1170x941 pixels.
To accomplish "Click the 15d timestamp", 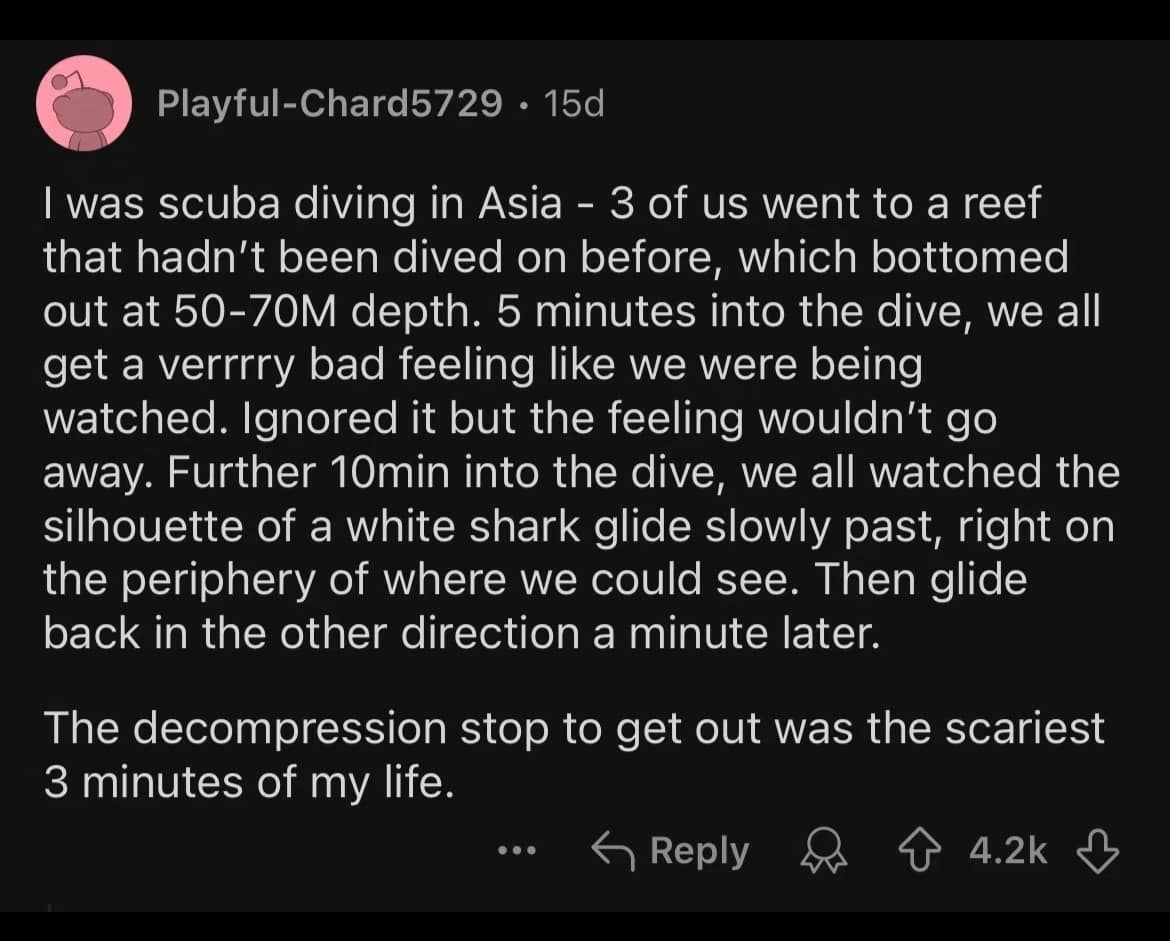I will (575, 103).
